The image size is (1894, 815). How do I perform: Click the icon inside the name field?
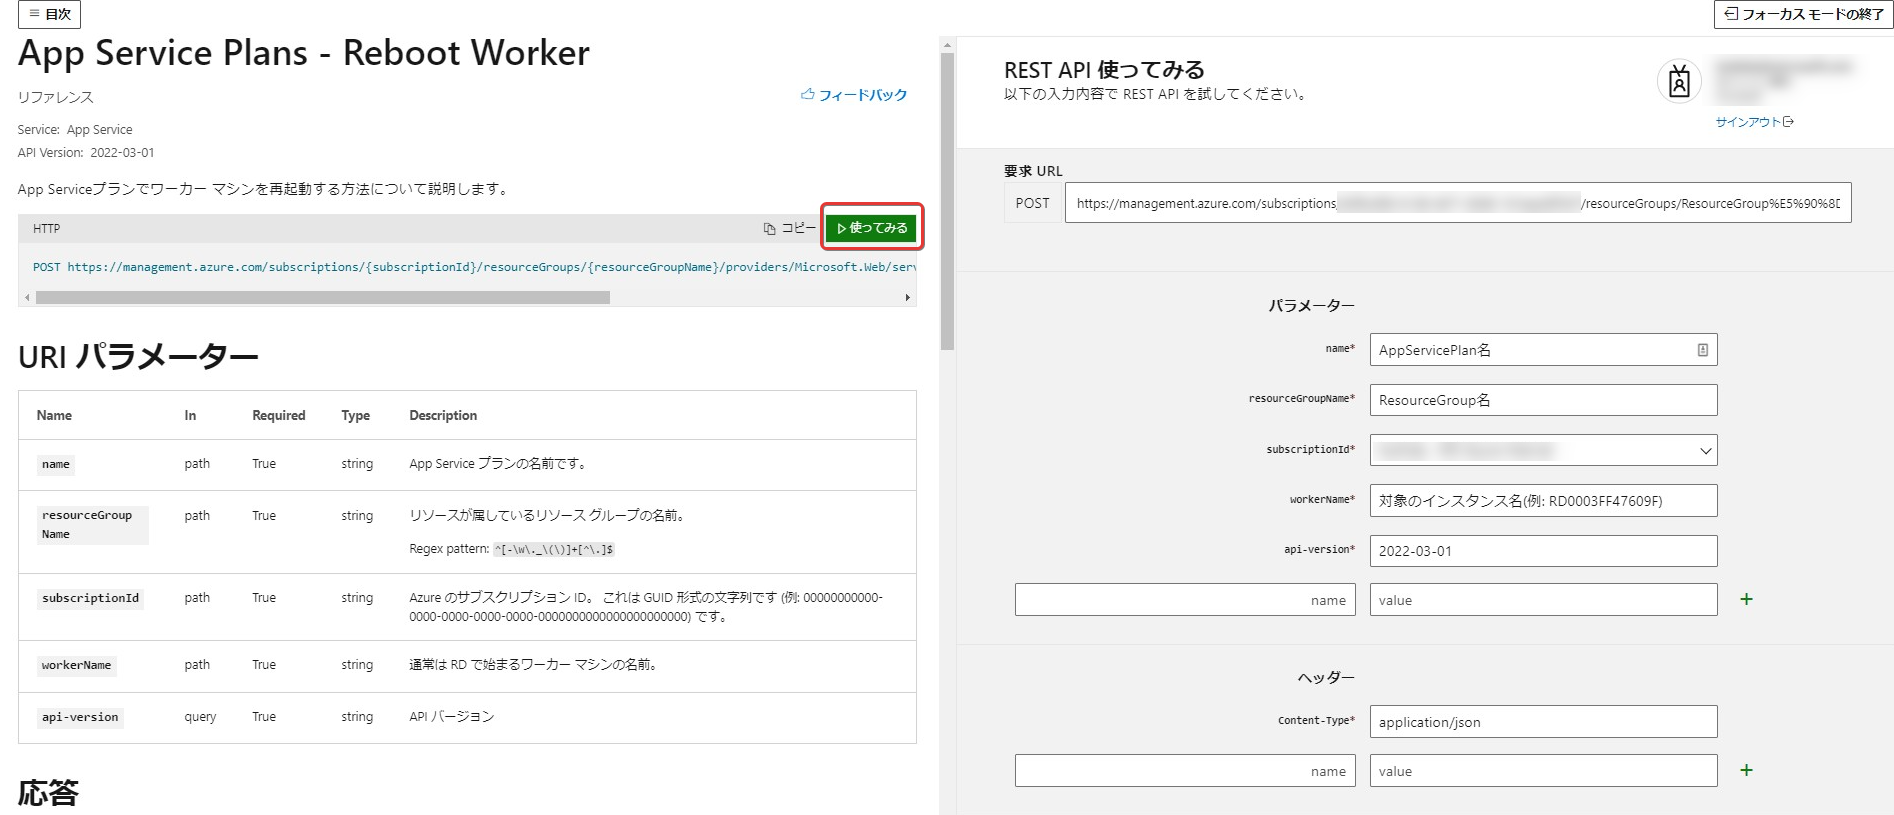click(1702, 350)
